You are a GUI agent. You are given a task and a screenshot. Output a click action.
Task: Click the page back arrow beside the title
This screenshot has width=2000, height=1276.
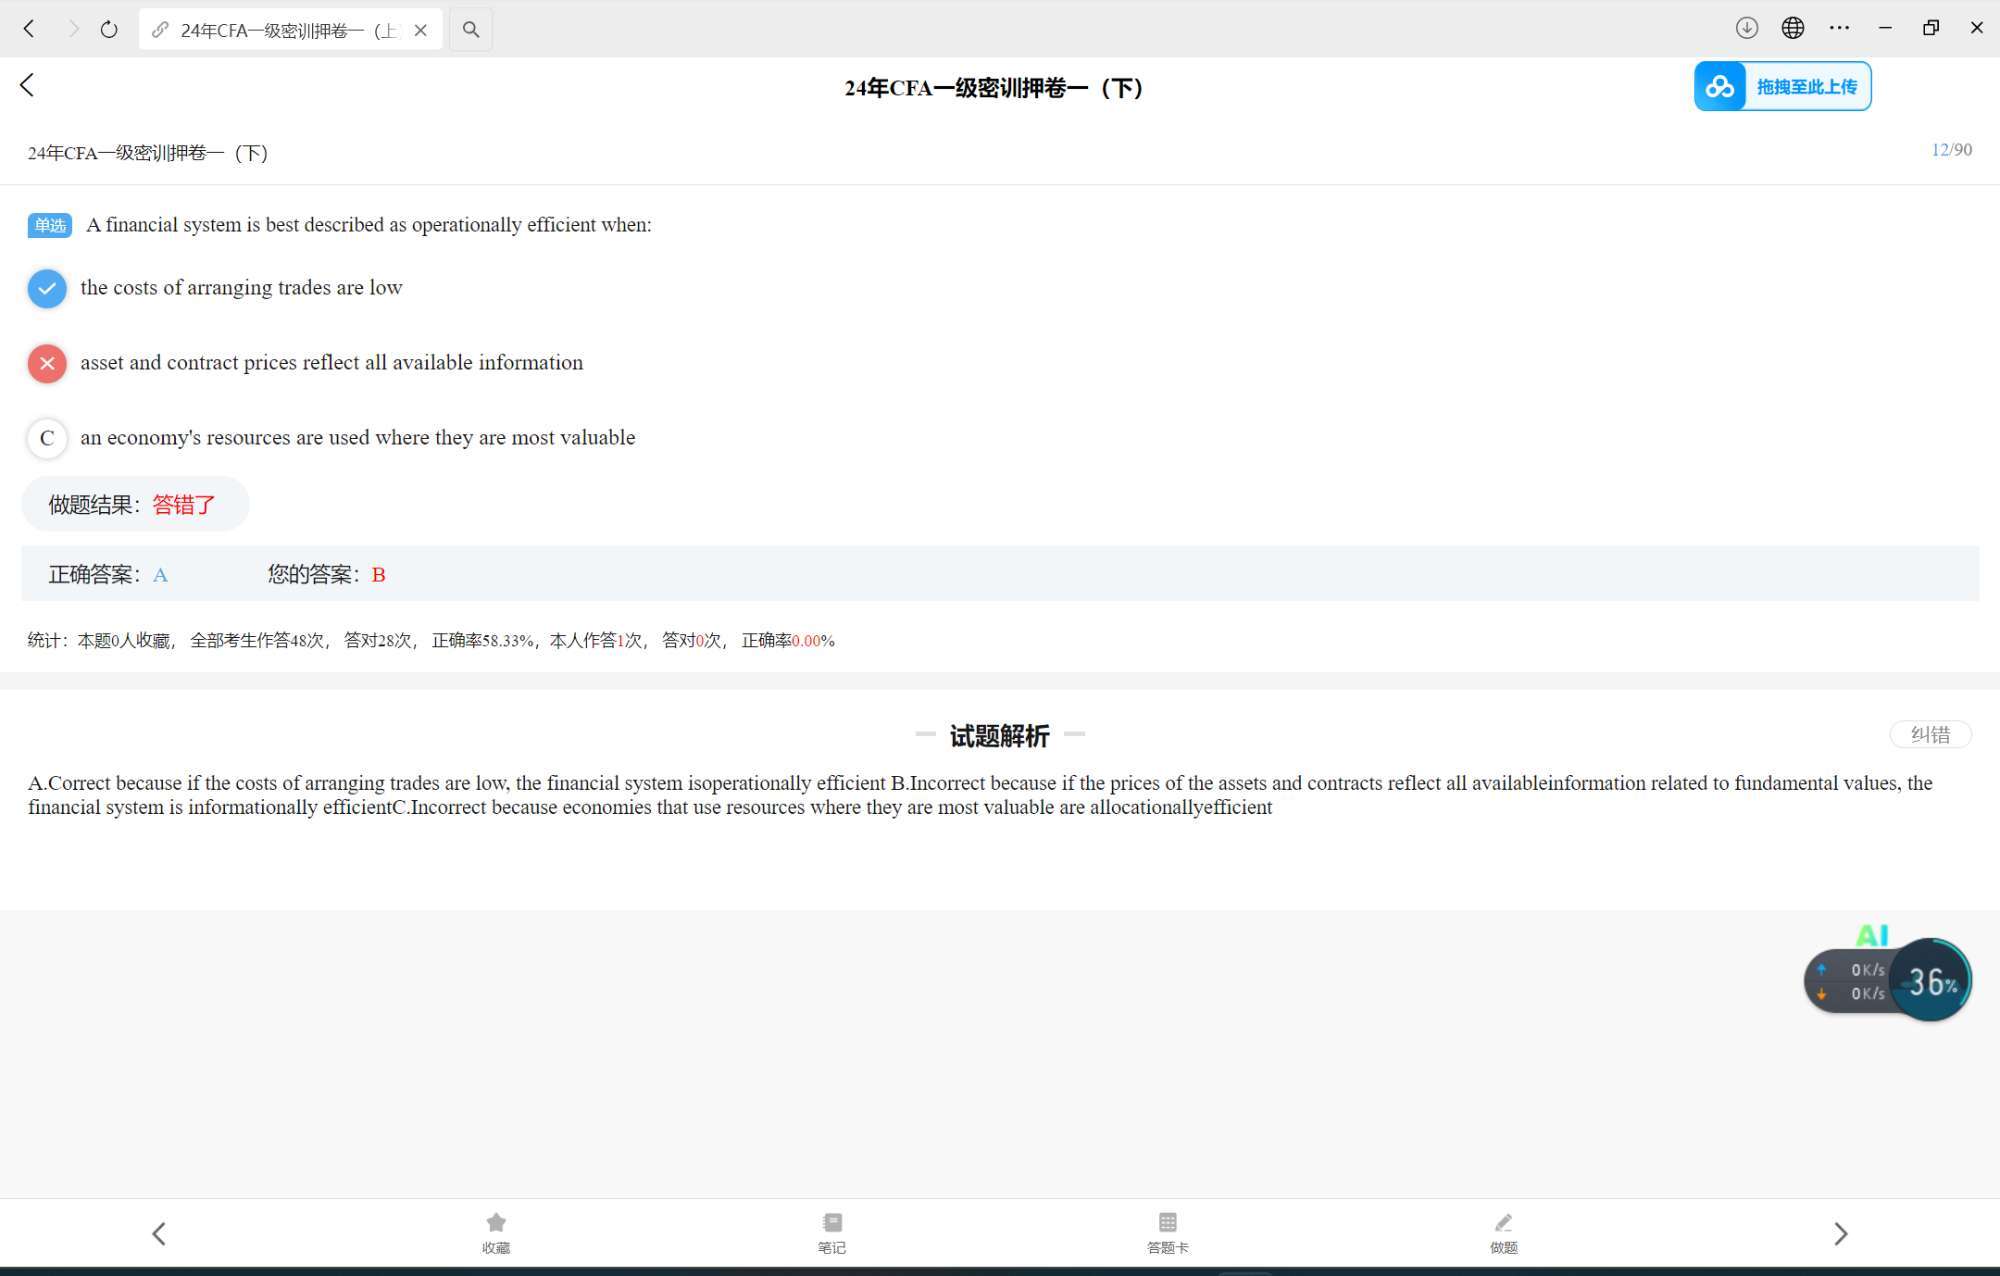coord(27,86)
